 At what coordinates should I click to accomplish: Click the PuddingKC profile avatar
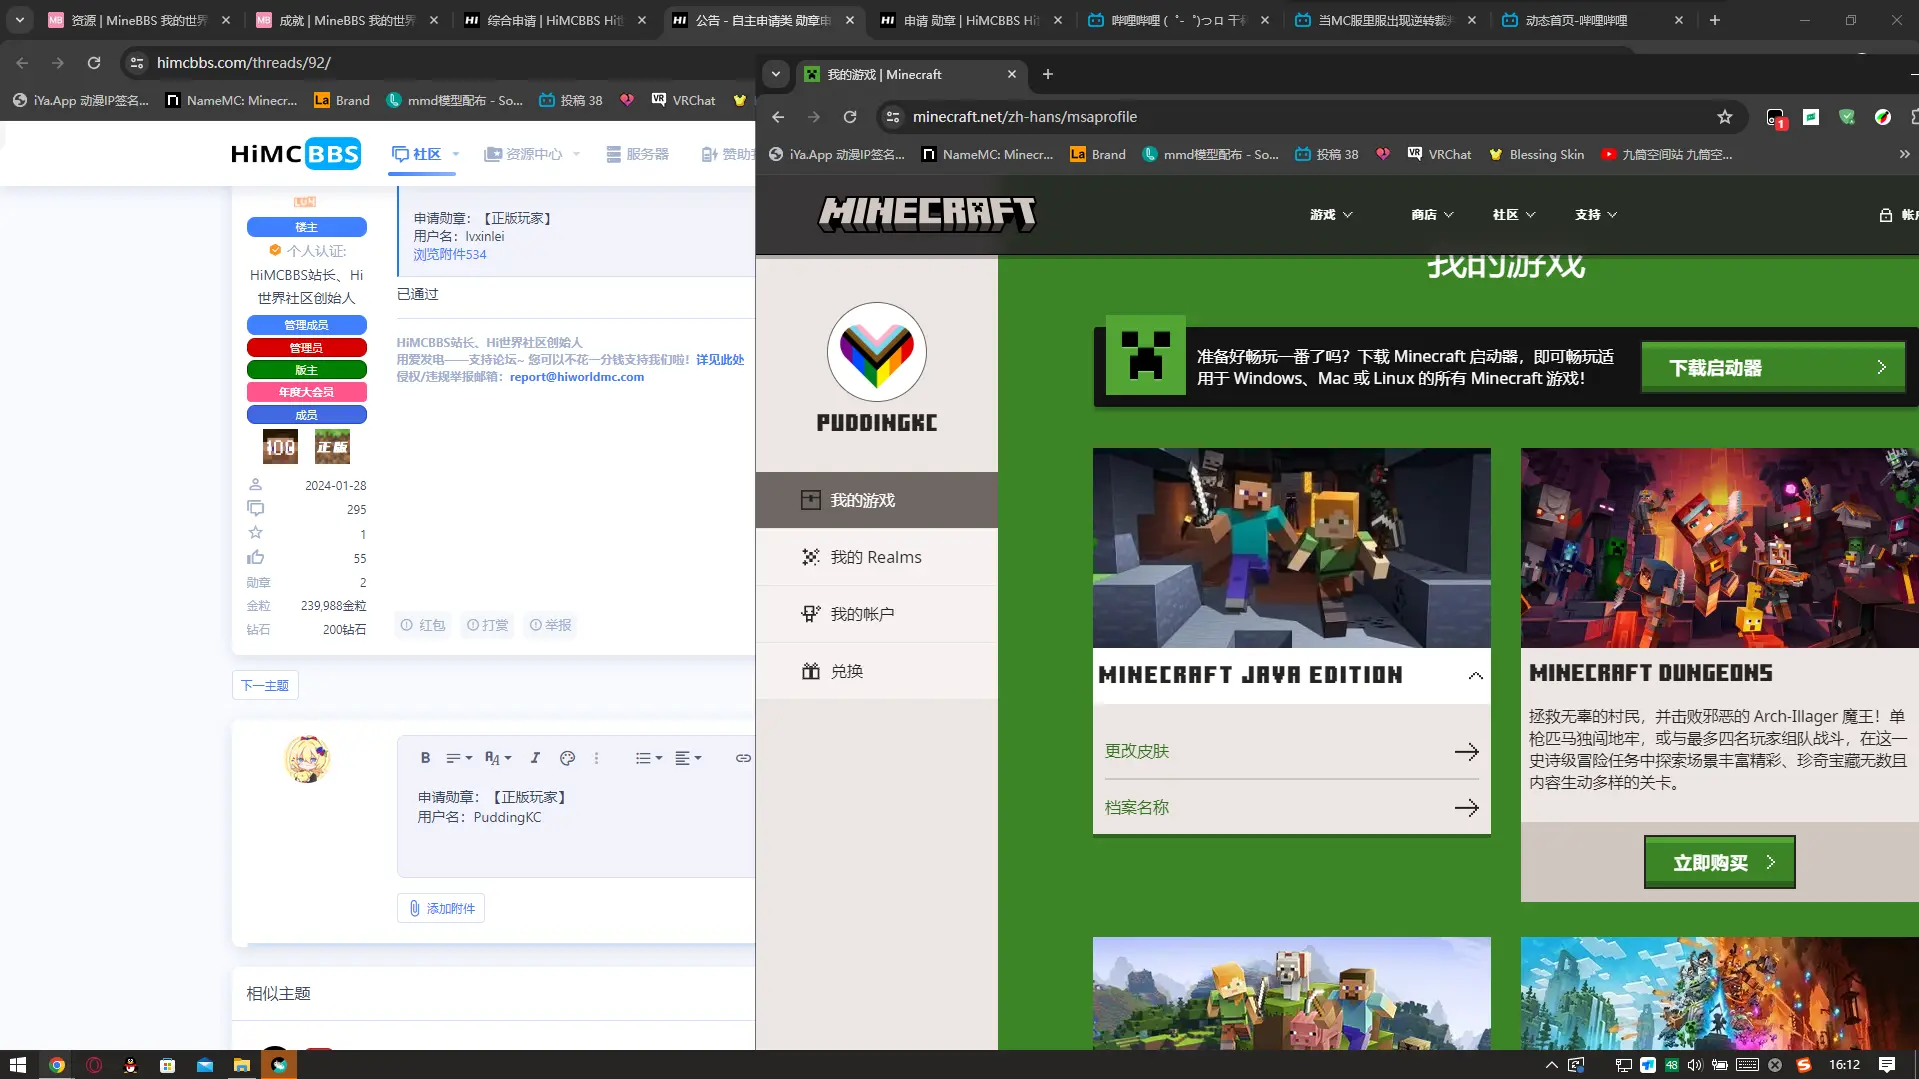[x=876, y=352]
